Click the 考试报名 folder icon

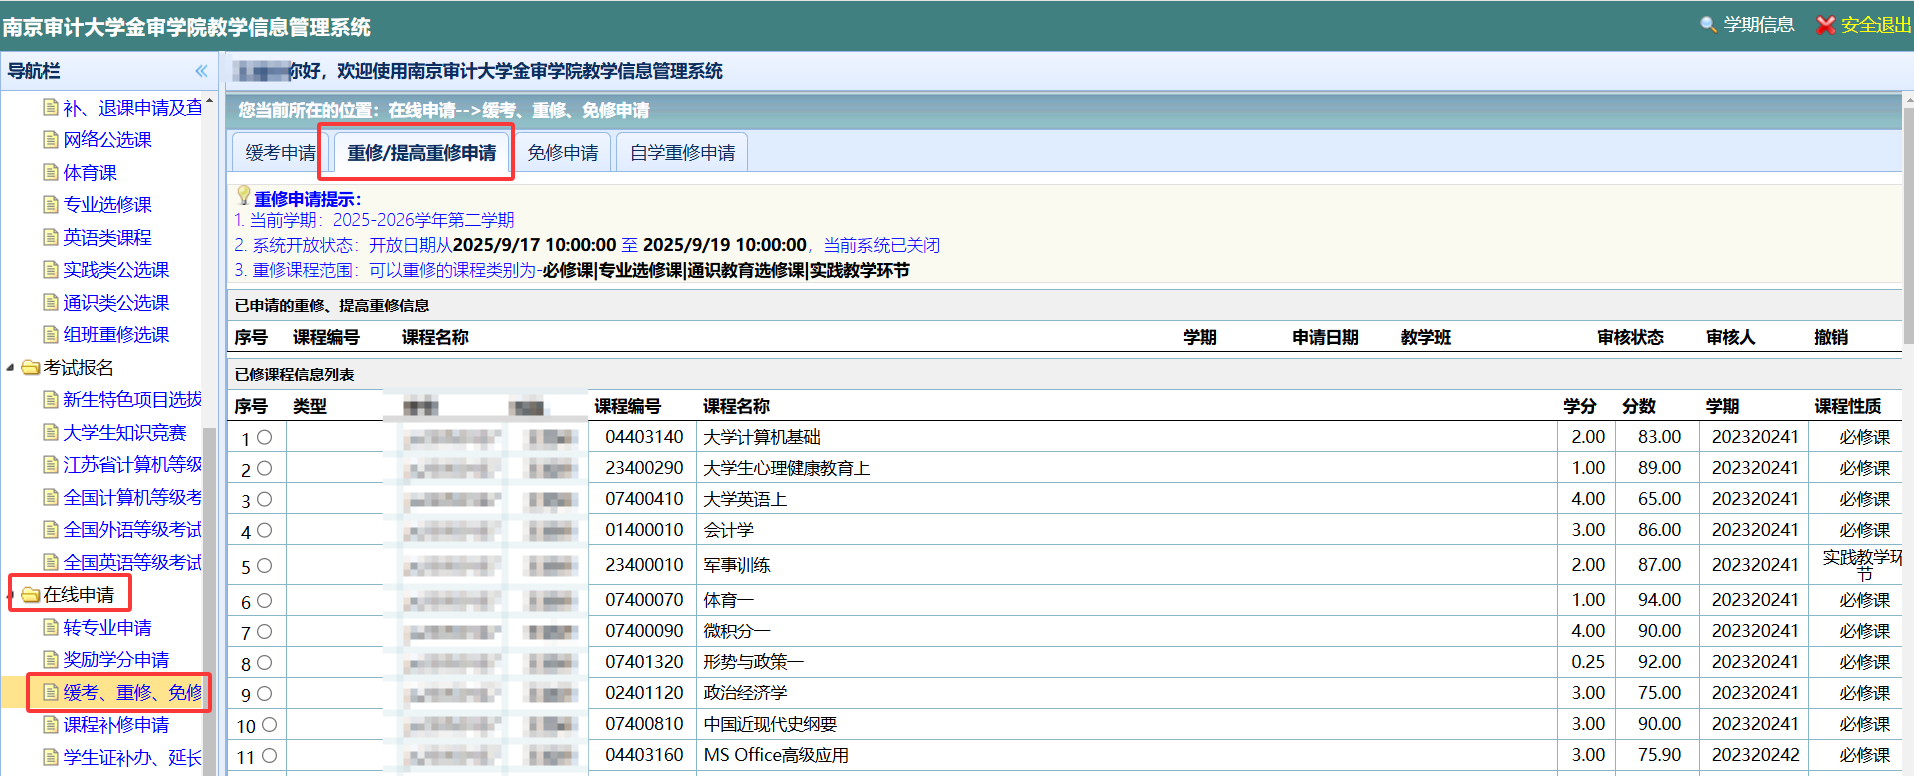(30, 368)
